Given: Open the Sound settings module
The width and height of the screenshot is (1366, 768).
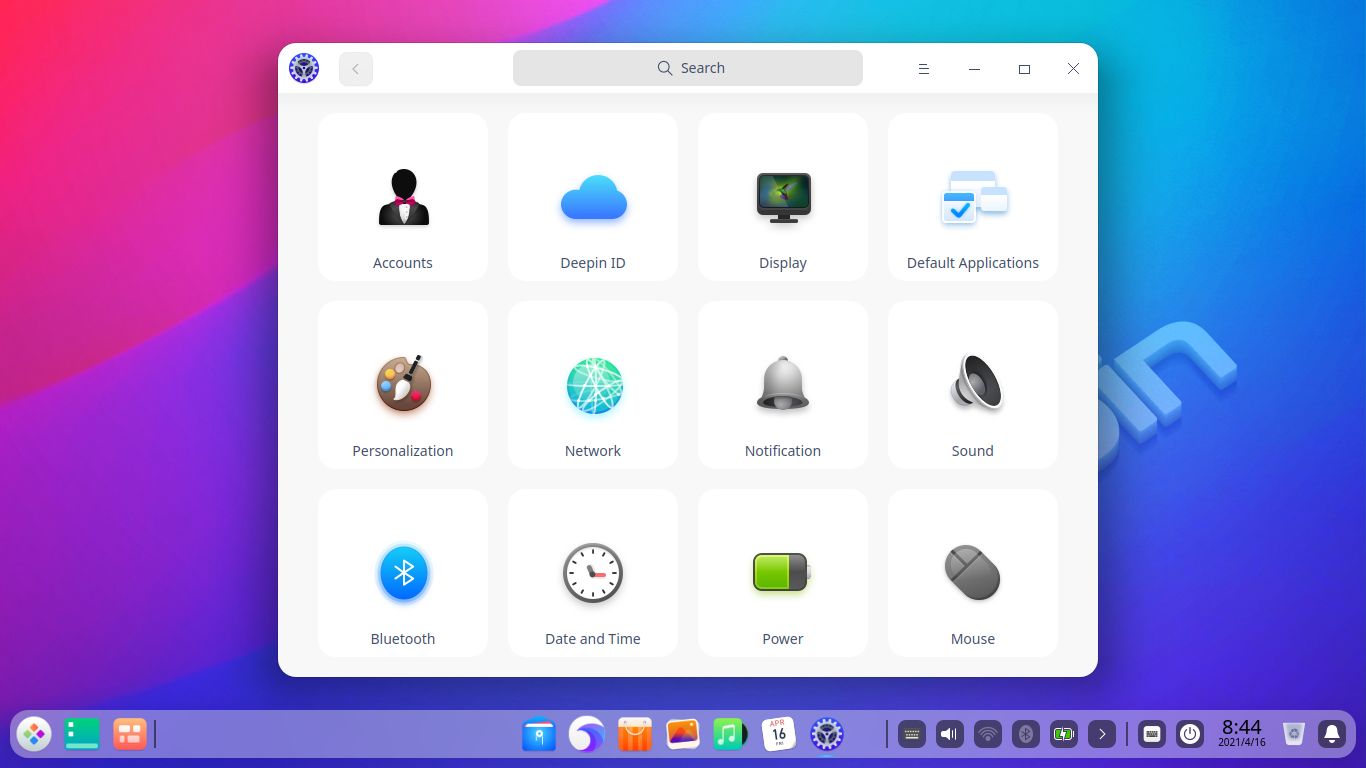Looking at the screenshot, I should pos(973,385).
